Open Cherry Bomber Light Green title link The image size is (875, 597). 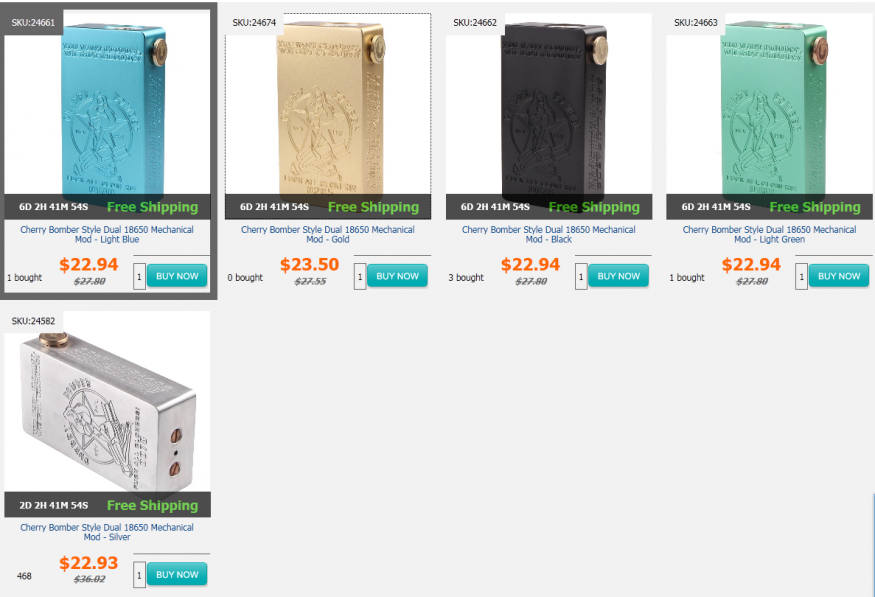(x=770, y=234)
